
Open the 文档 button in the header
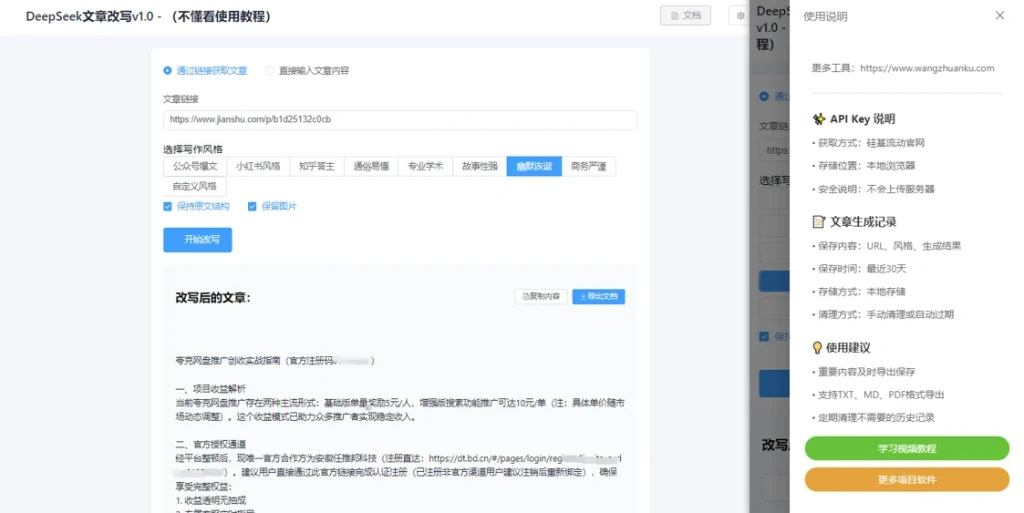pos(685,16)
